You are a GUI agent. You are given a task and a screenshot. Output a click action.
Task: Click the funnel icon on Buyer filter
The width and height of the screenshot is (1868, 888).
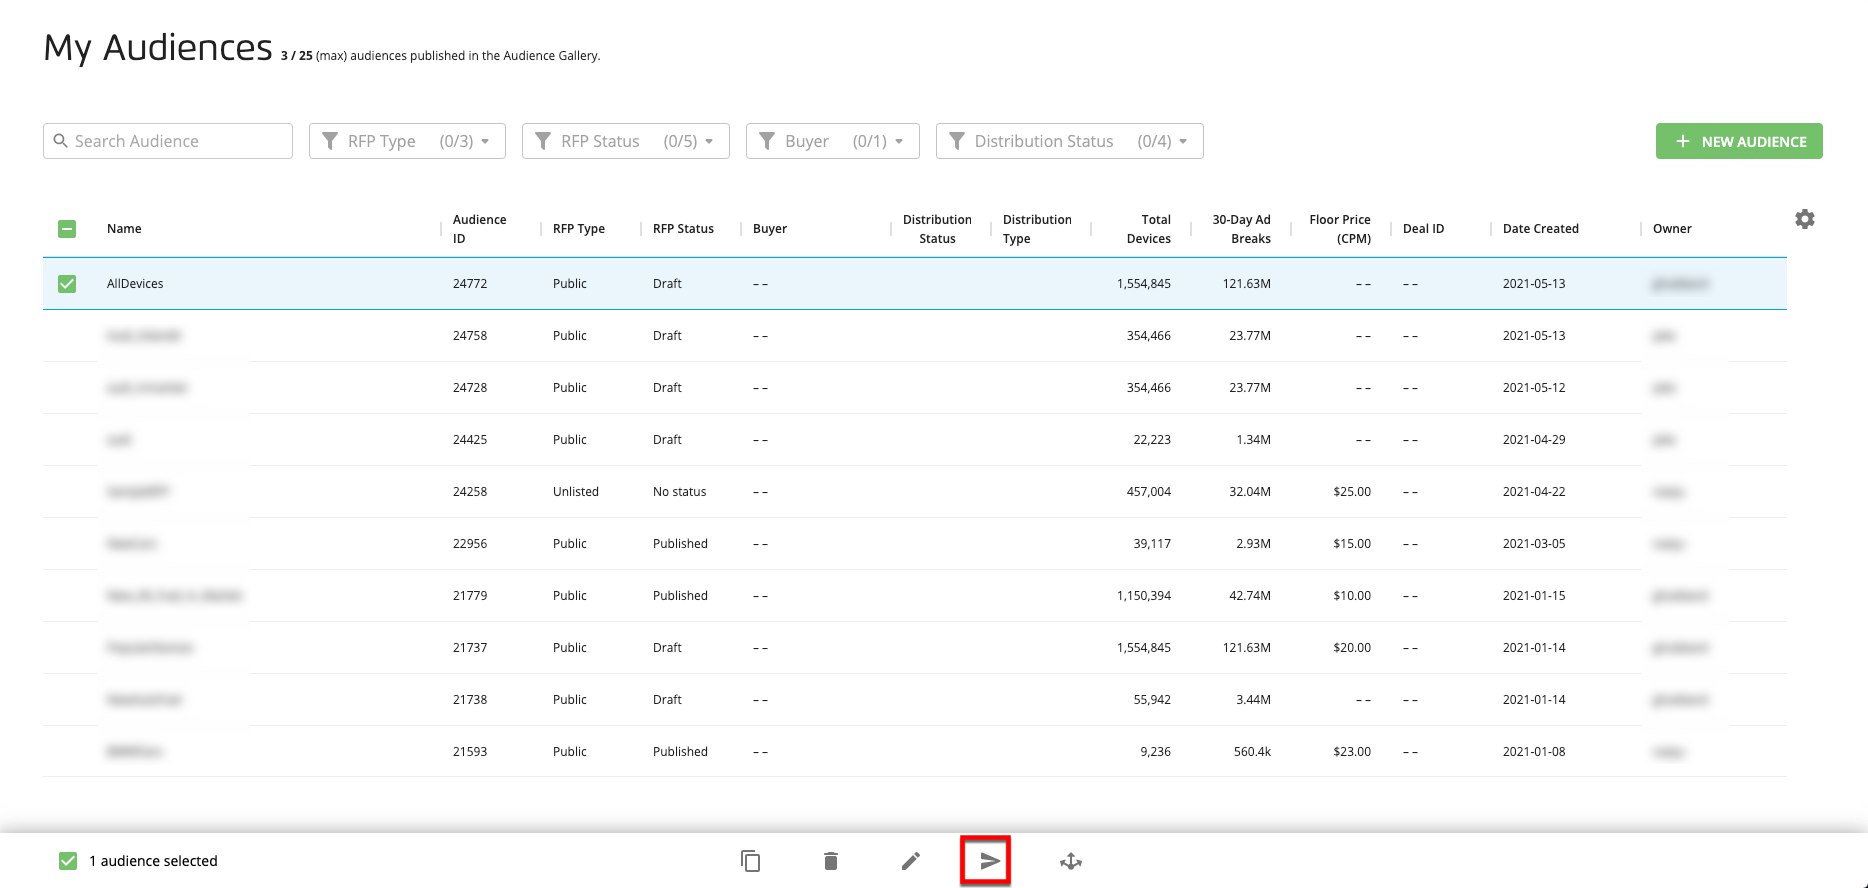tap(767, 141)
